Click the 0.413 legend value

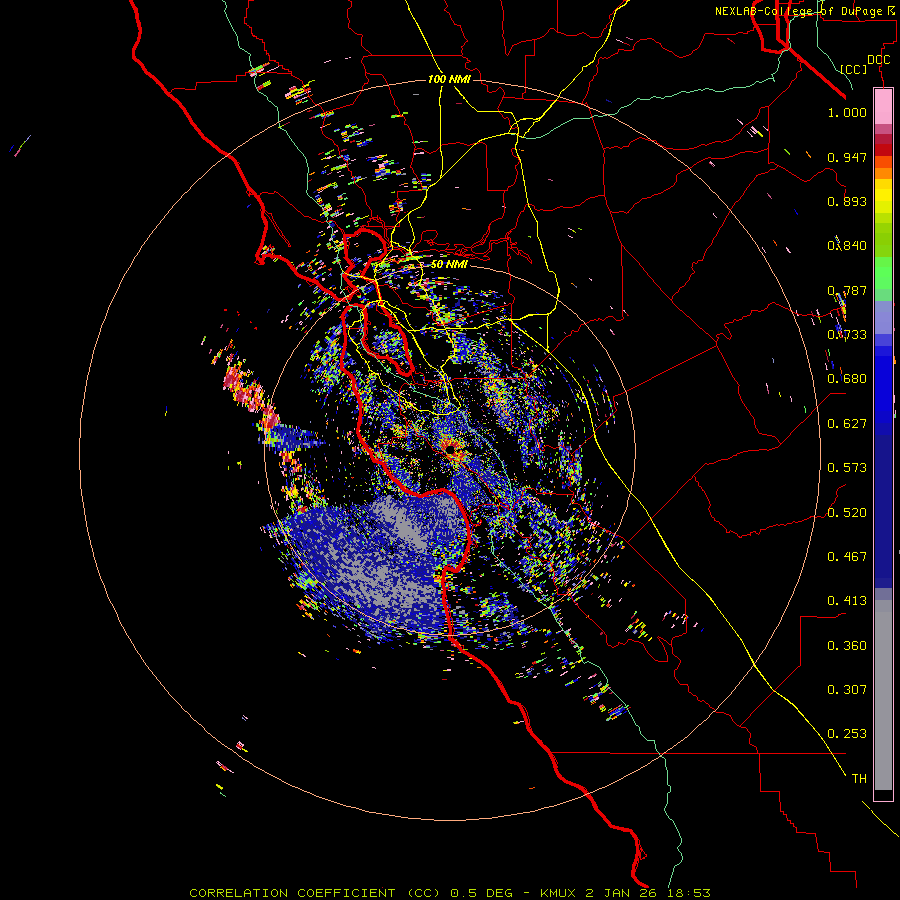847,601
